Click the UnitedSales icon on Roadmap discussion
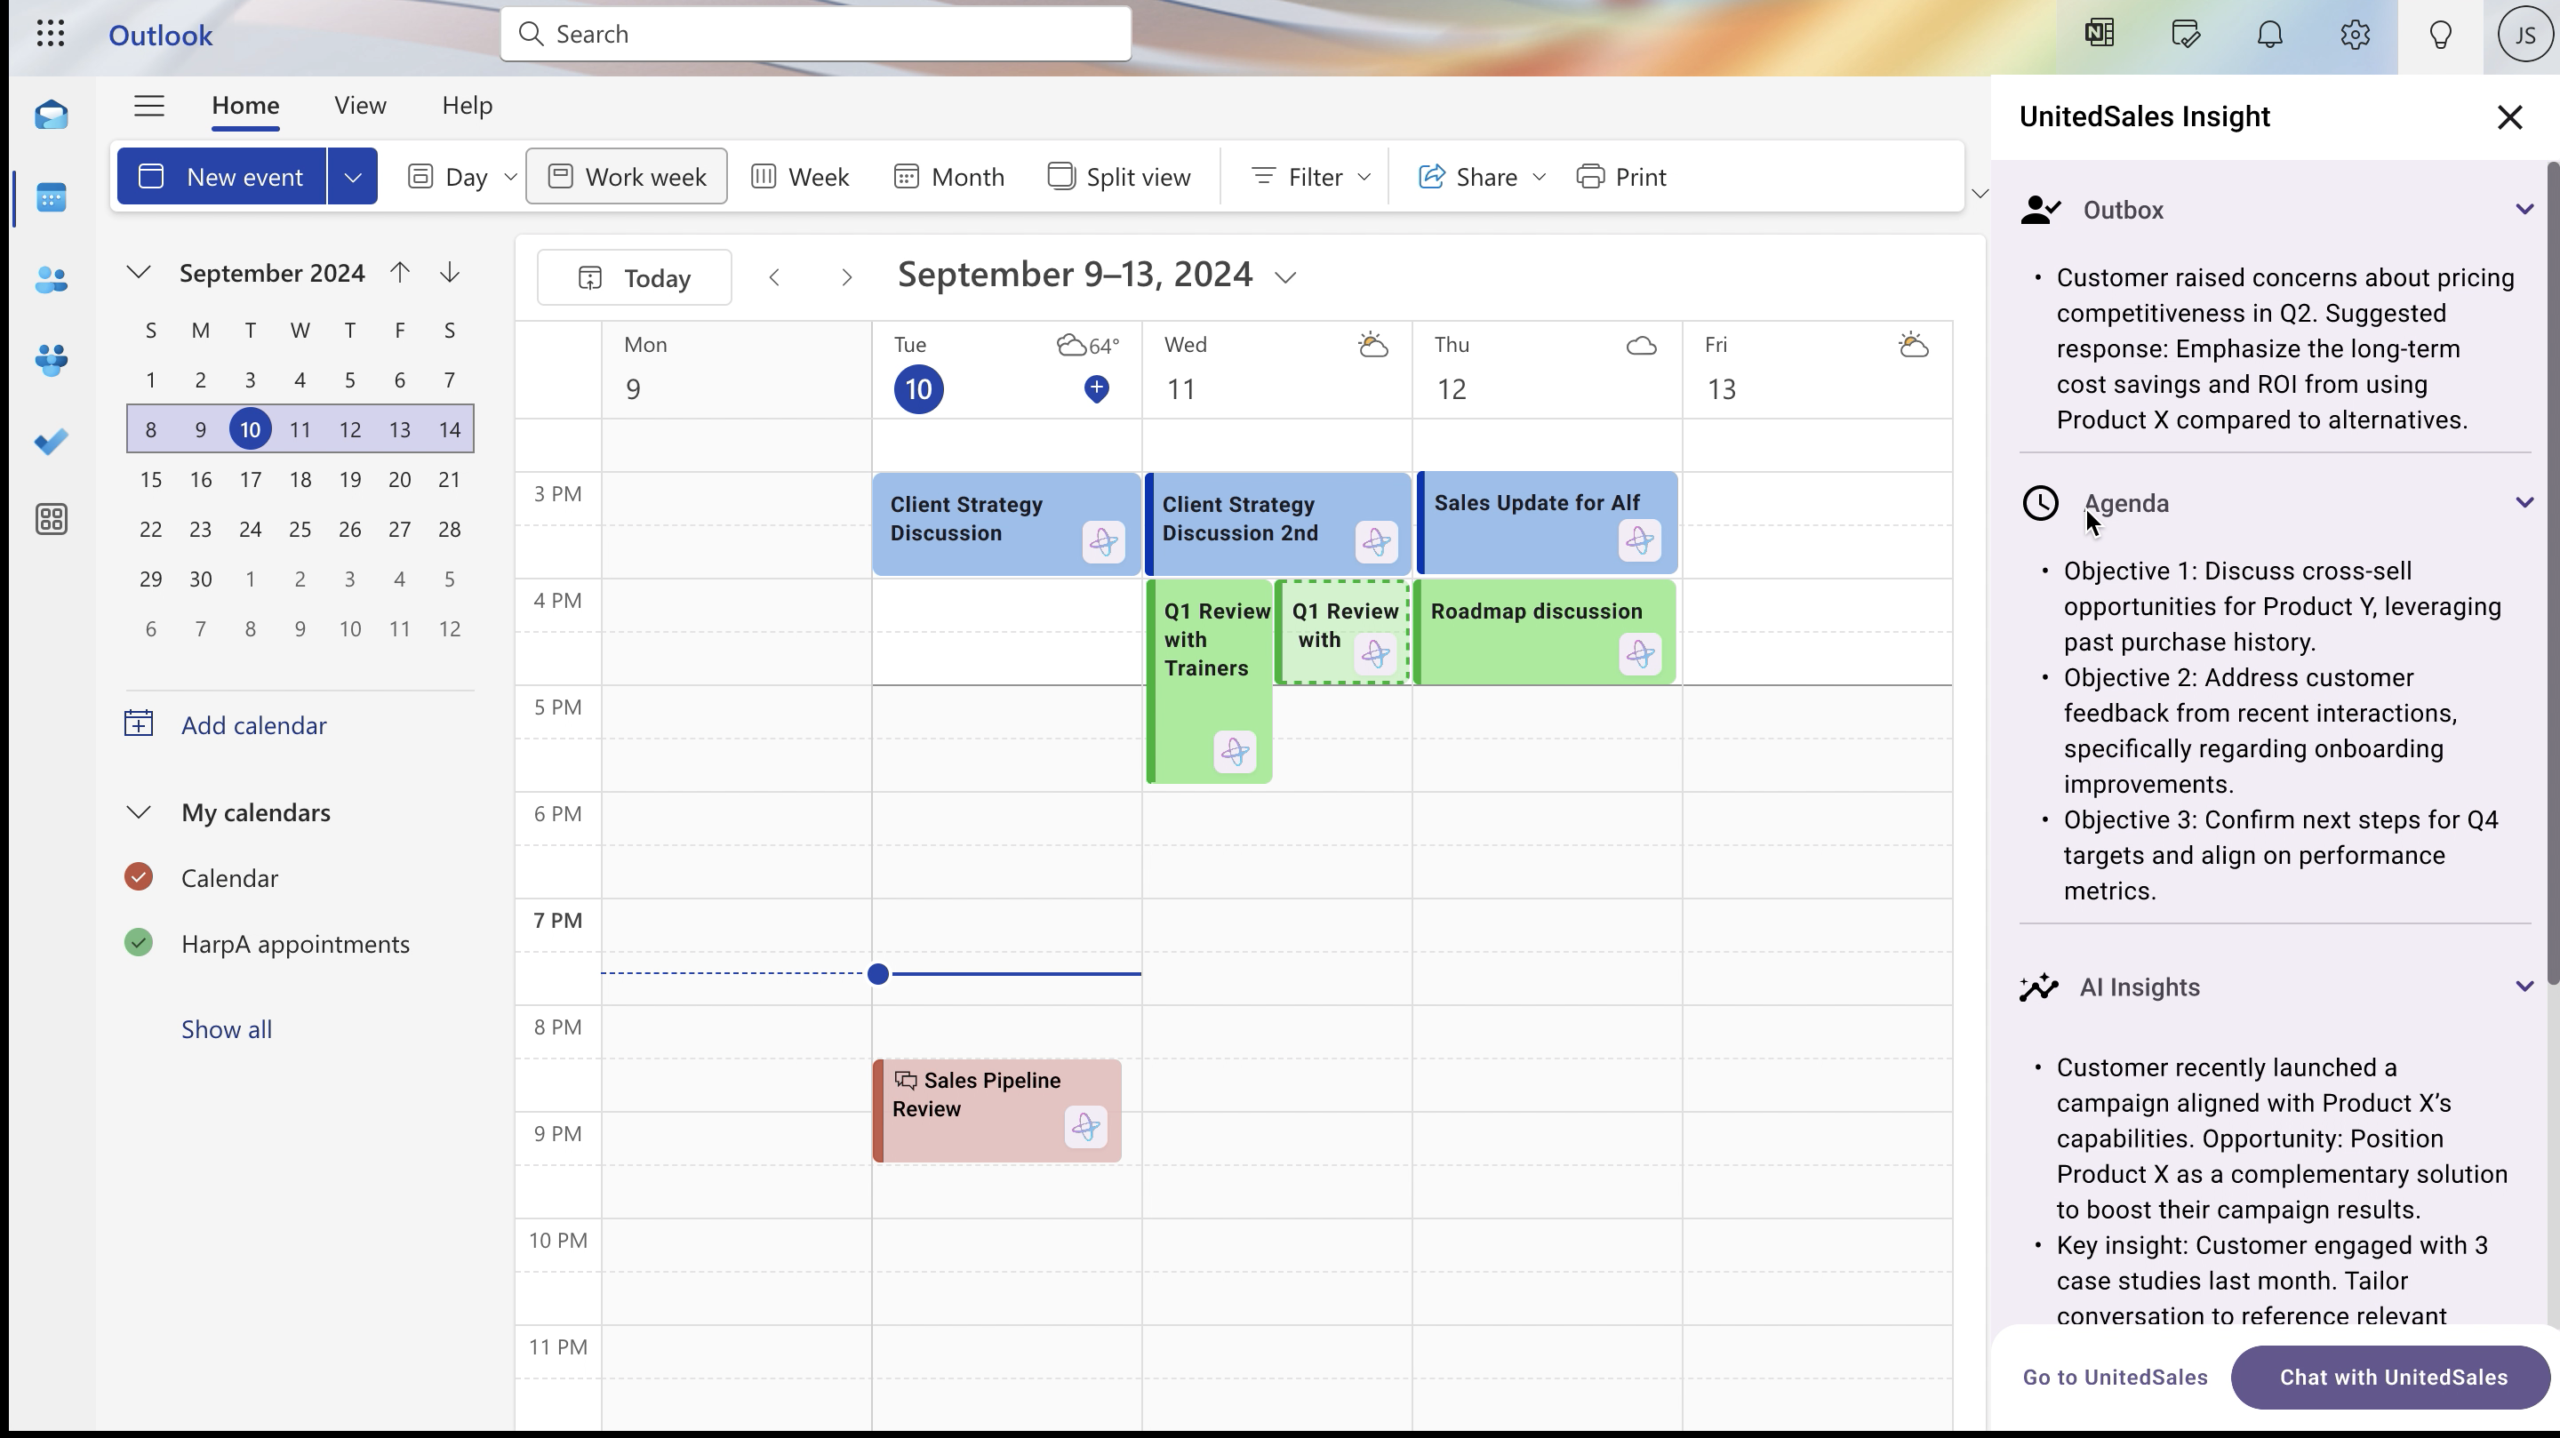The width and height of the screenshot is (2560, 1438). (1640, 654)
